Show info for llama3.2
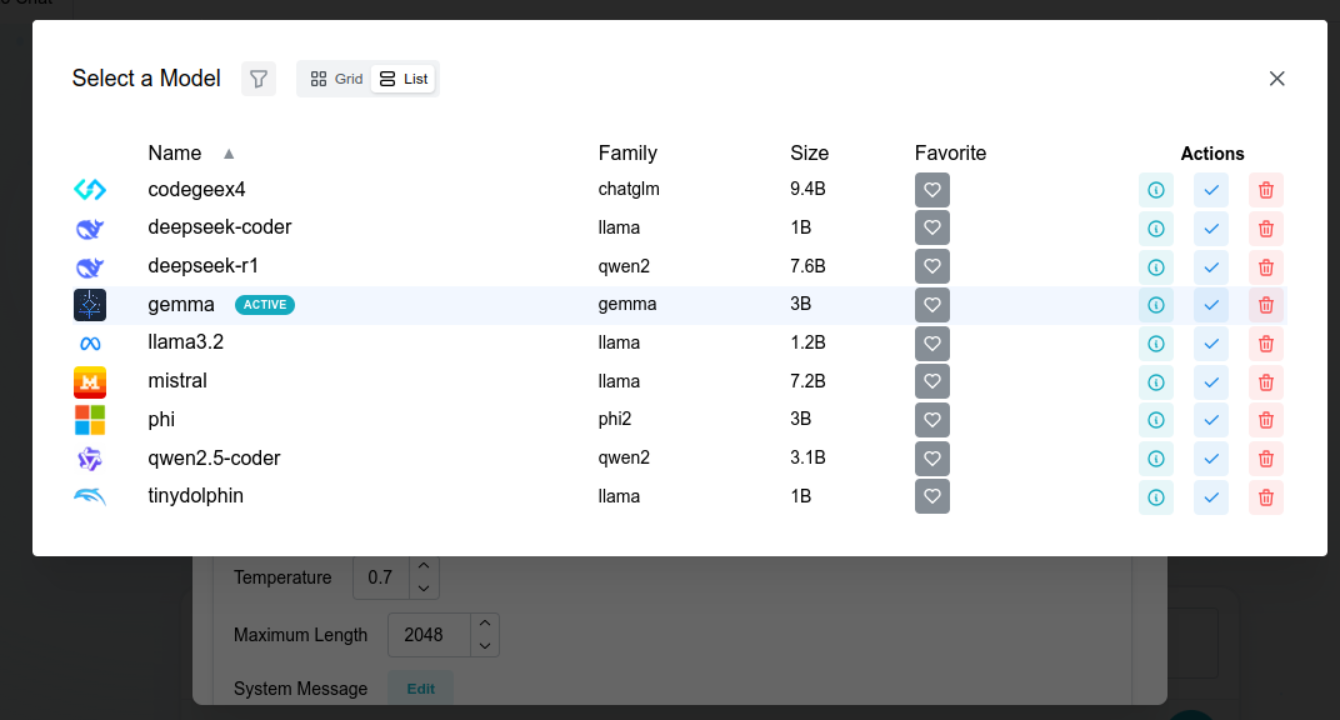 click(x=1156, y=343)
